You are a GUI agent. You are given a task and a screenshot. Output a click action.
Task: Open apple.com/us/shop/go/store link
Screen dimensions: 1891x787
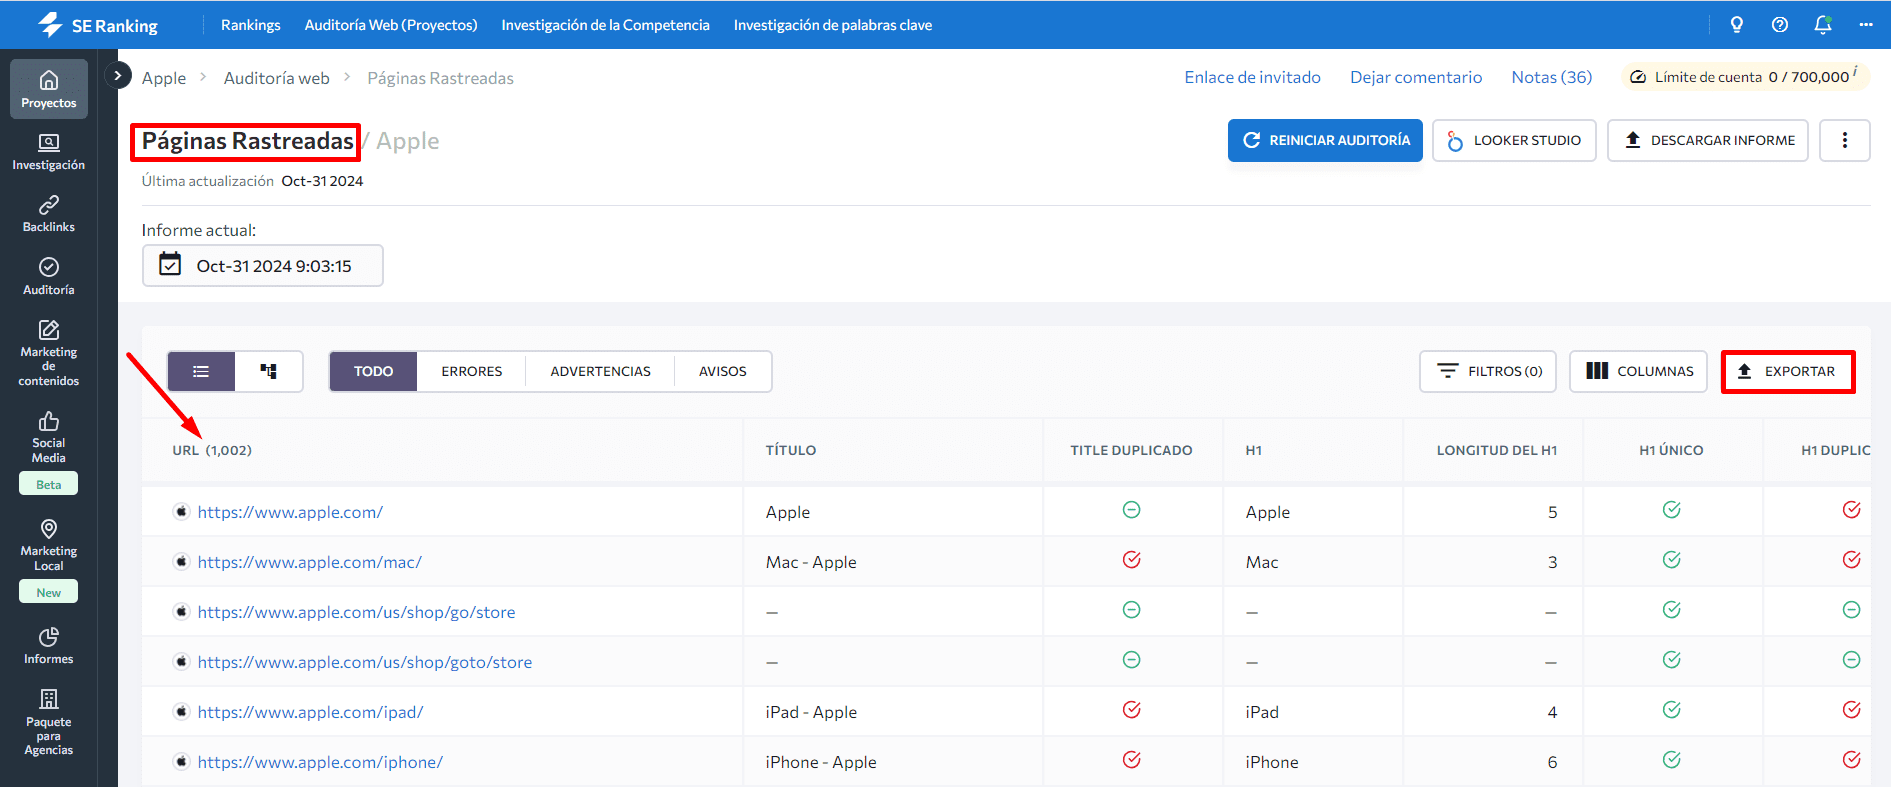tap(357, 612)
